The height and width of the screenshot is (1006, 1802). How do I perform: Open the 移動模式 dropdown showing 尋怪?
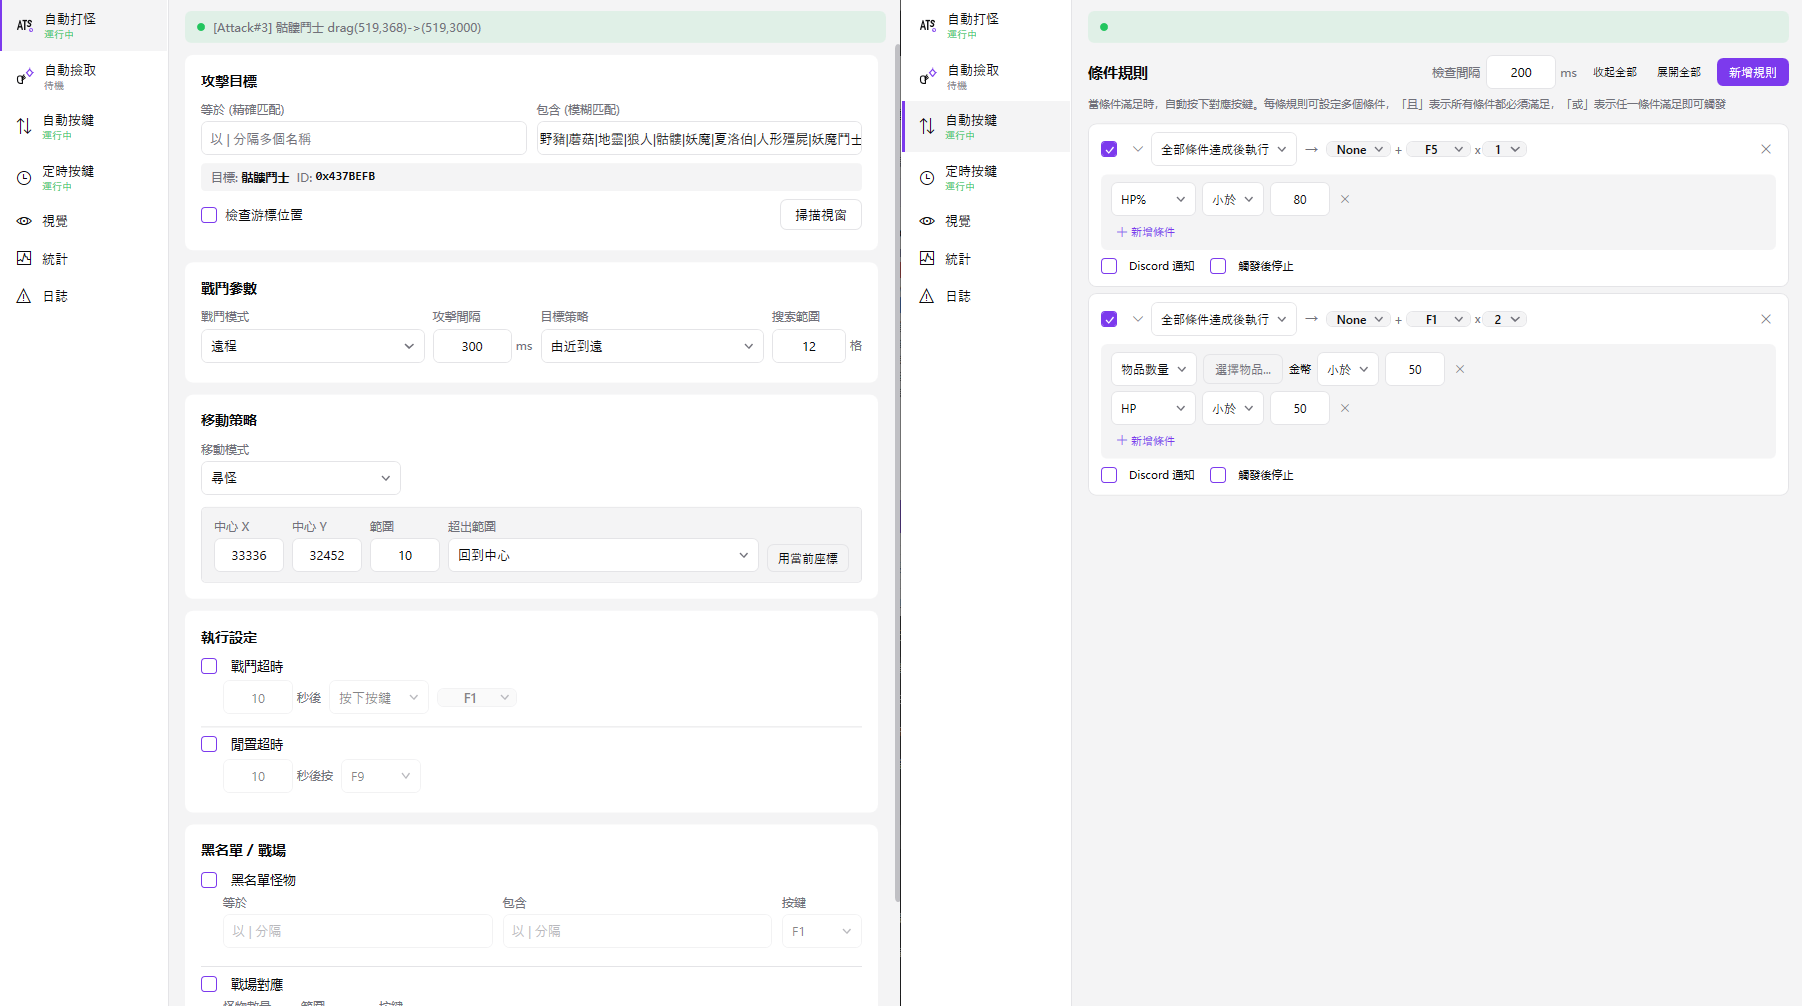point(300,478)
